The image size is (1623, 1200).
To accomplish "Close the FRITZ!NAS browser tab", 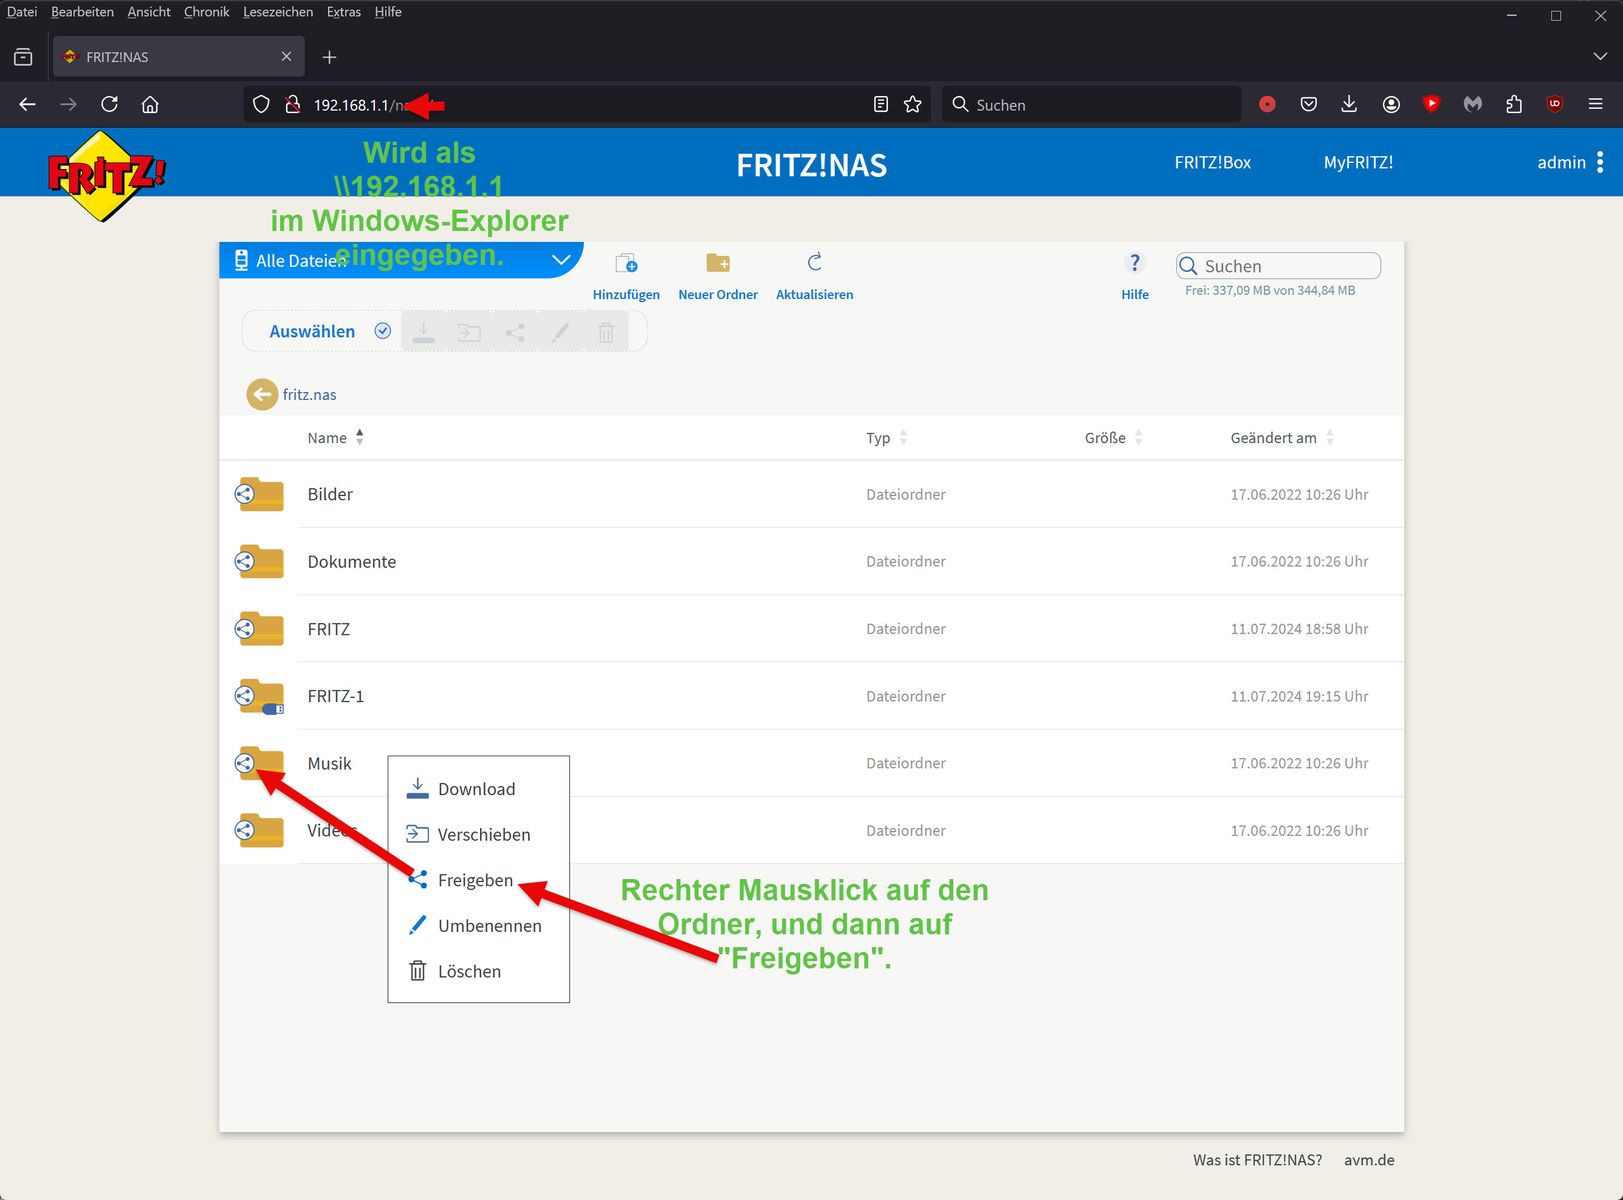I will coord(286,57).
